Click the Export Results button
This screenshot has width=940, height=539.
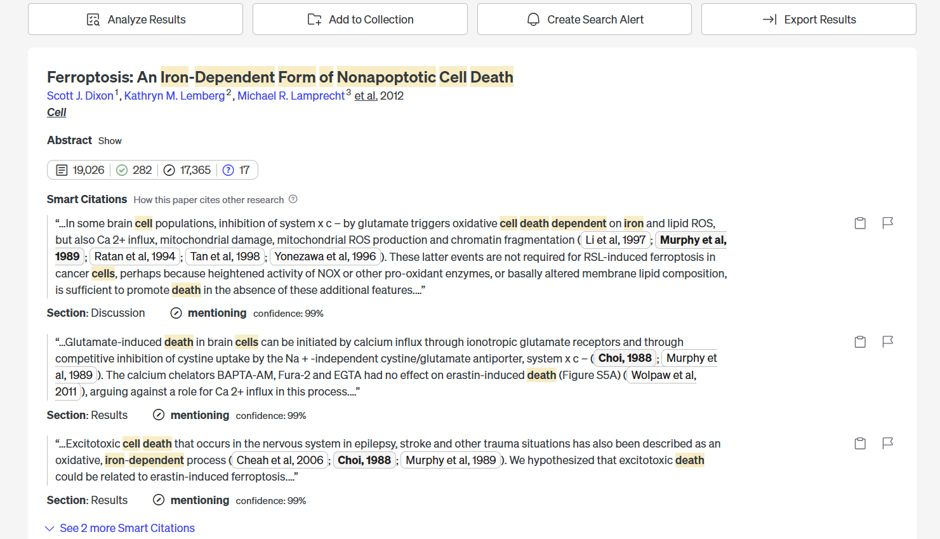[809, 19]
